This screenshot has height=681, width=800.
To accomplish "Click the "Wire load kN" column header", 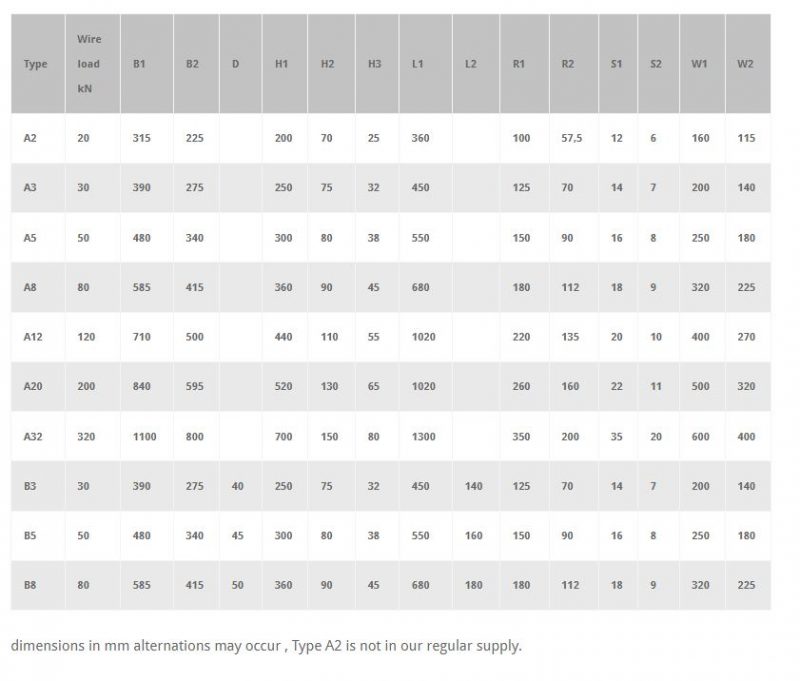I will (89, 64).
